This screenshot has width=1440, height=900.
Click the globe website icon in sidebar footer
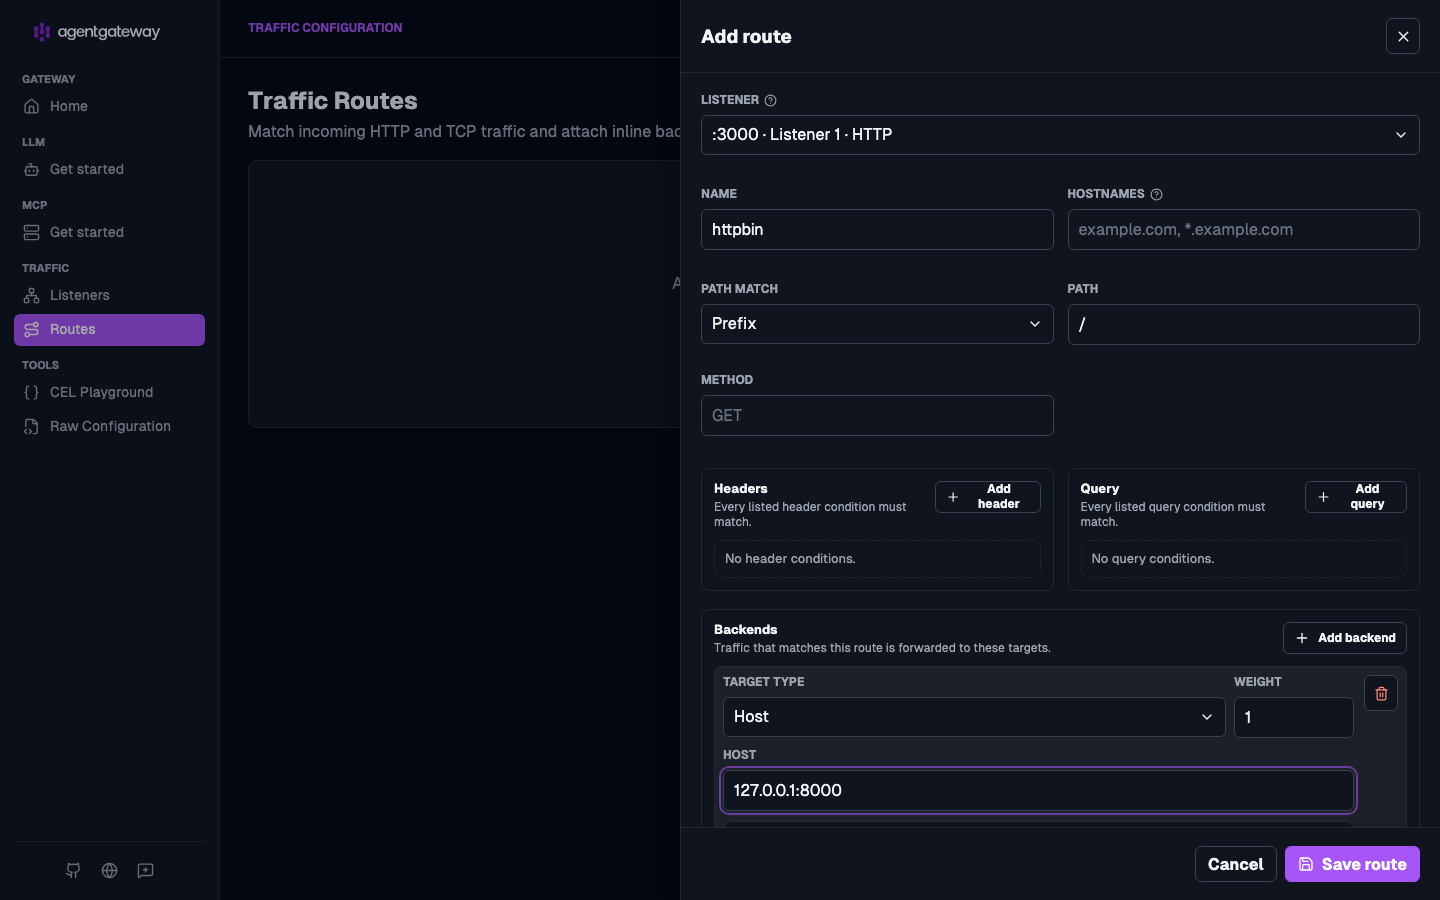click(110, 871)
